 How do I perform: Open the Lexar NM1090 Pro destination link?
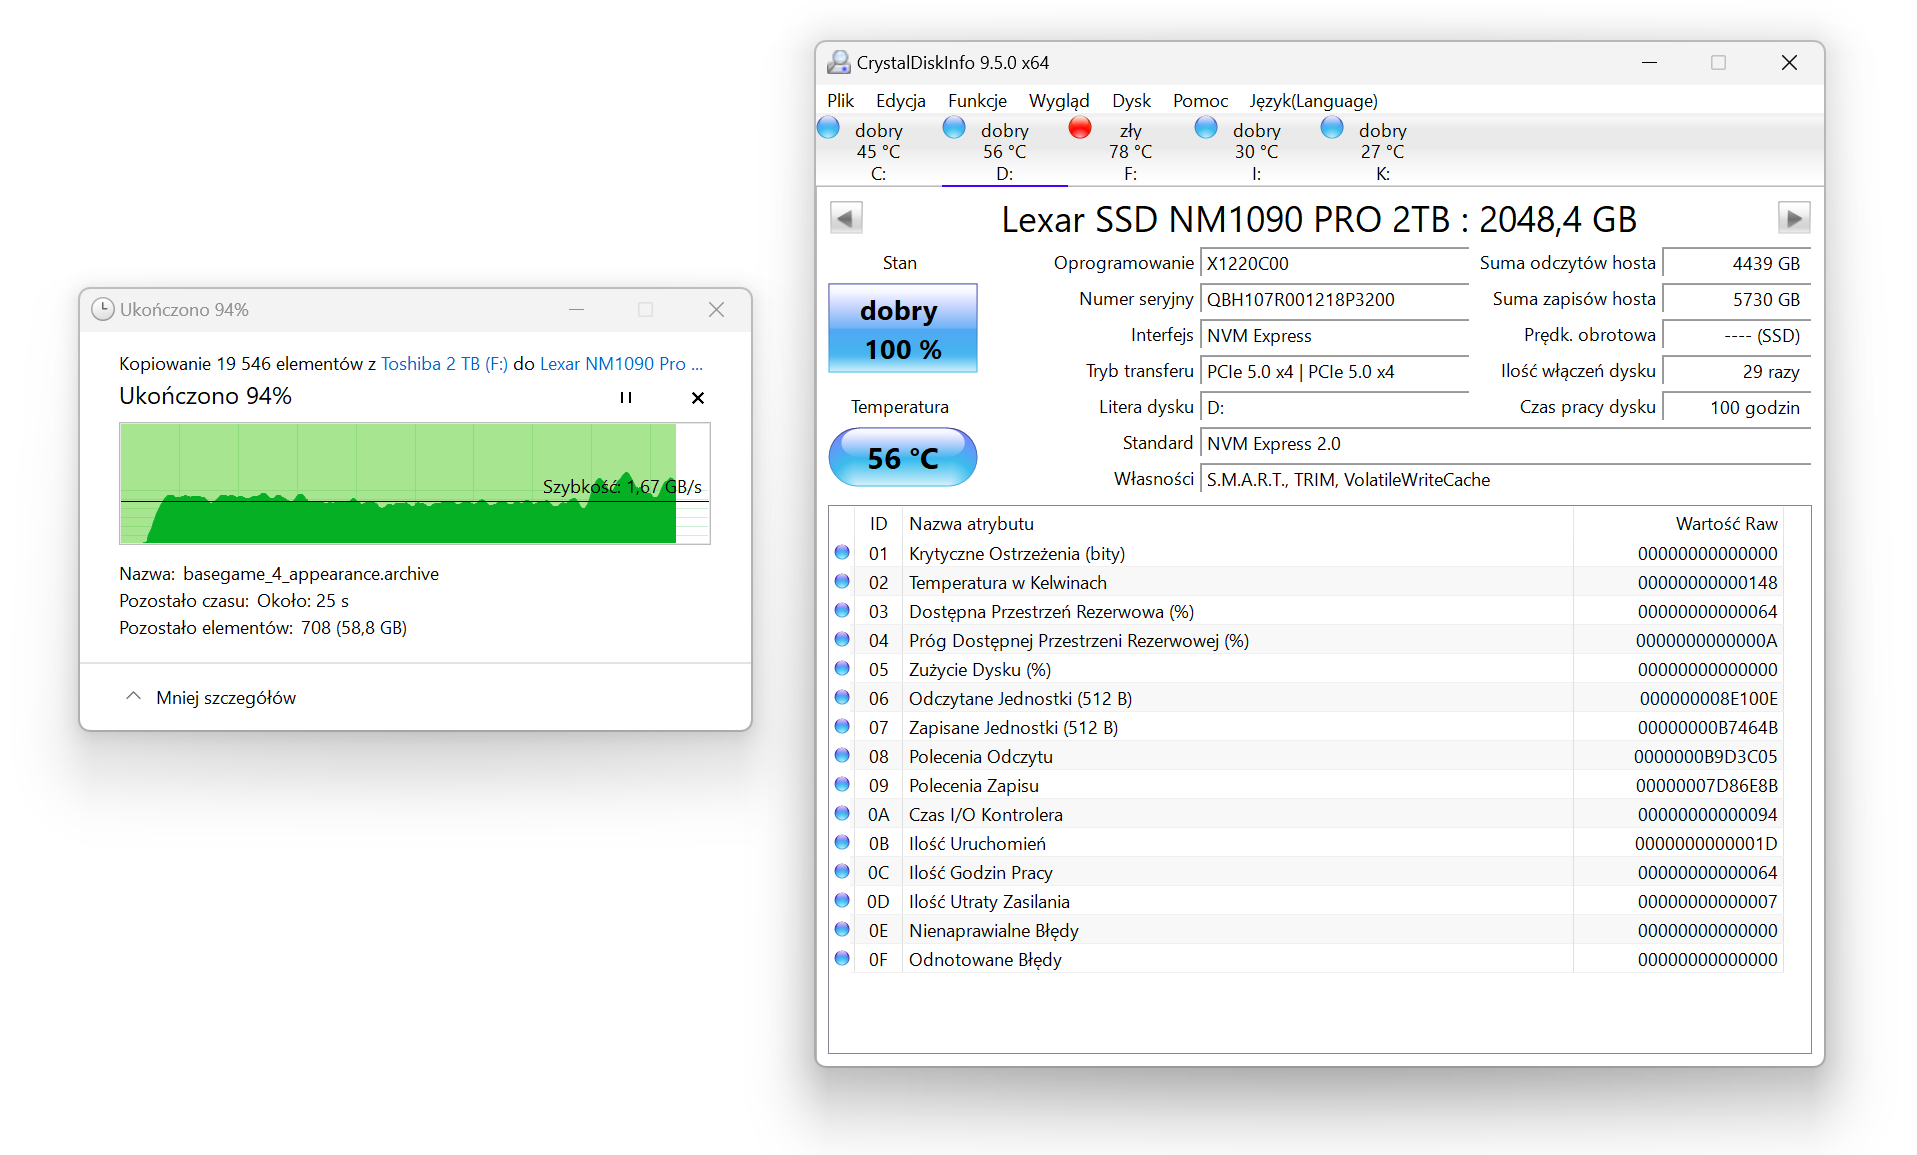620,364
